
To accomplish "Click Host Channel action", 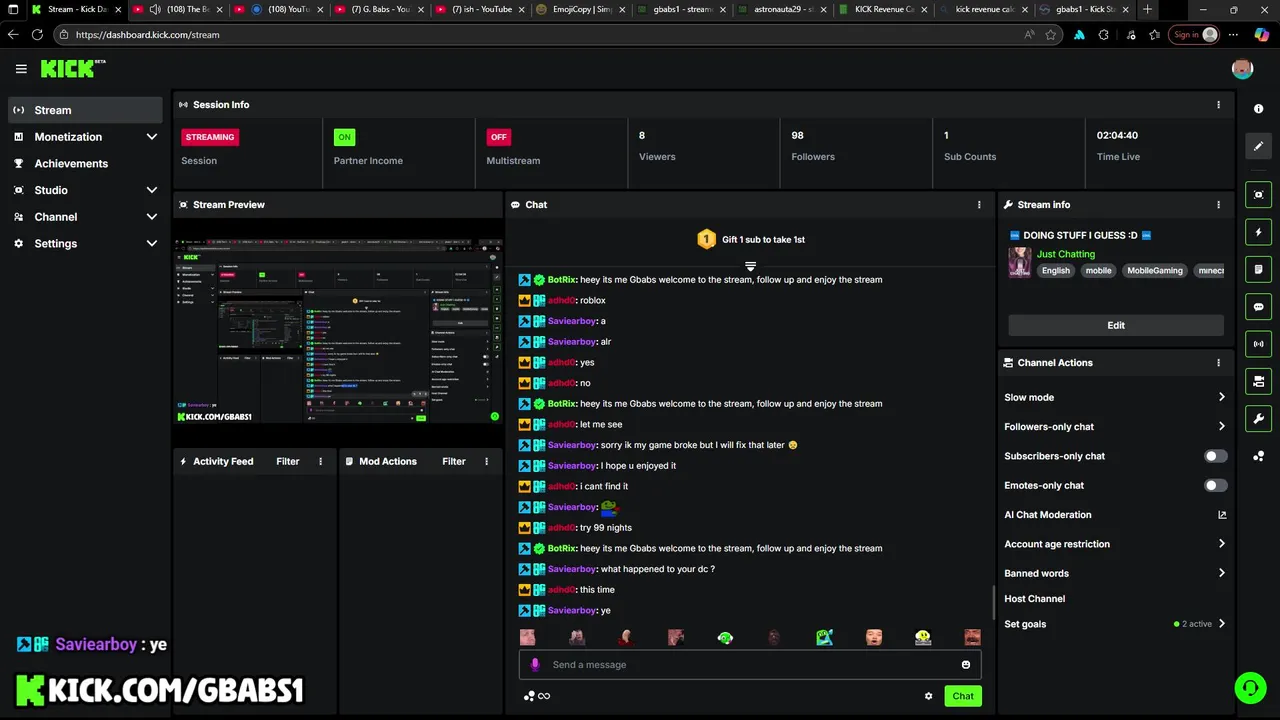I will (1035, 599).
